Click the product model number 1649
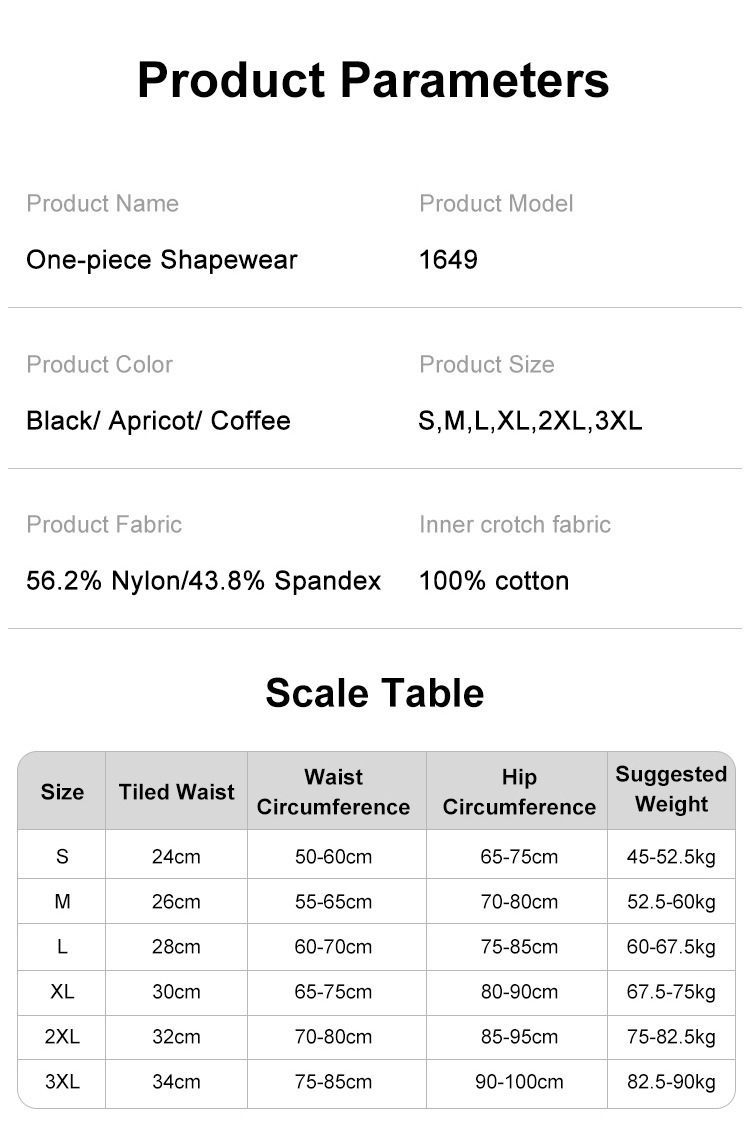This screenshot has height=1129, width=750. (x=448, y=260)
